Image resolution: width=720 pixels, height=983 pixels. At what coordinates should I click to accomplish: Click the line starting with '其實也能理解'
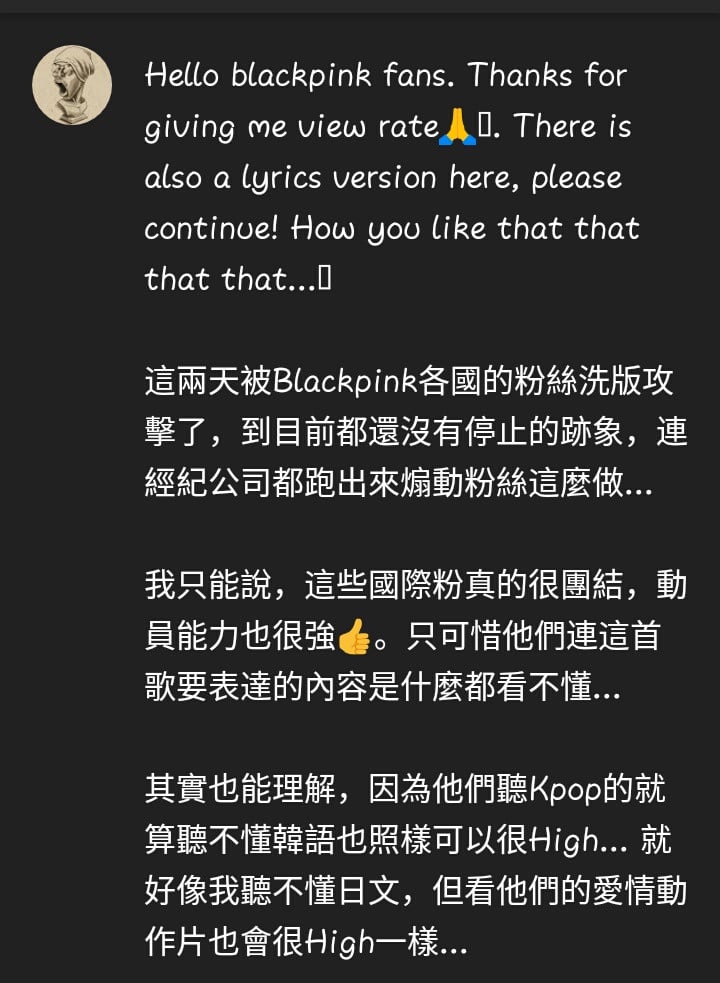pos(405,789)
